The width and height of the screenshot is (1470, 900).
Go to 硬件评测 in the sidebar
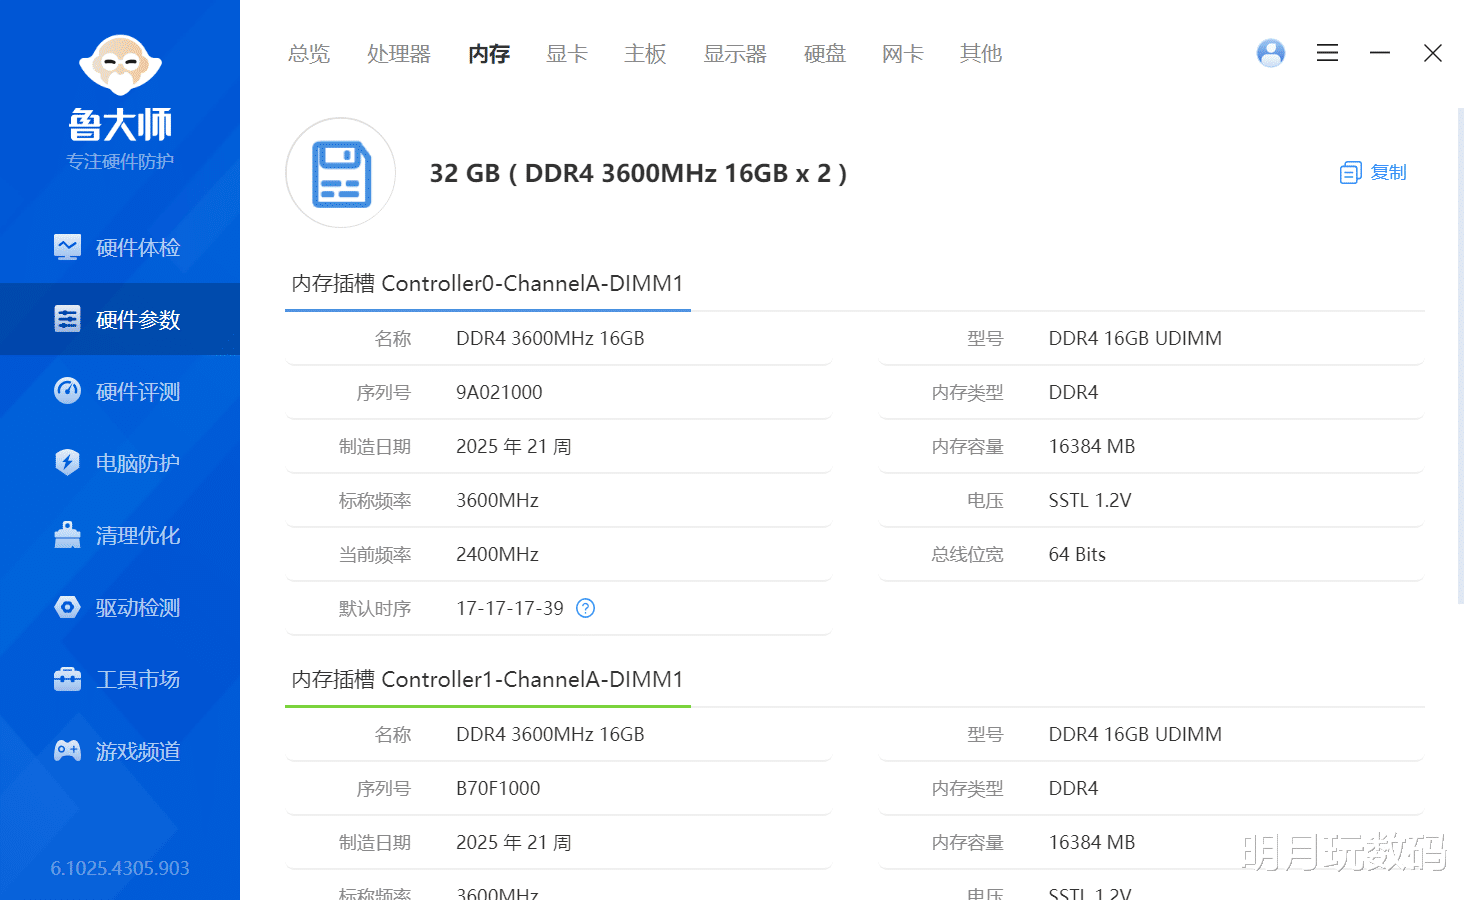click(138, 391)
